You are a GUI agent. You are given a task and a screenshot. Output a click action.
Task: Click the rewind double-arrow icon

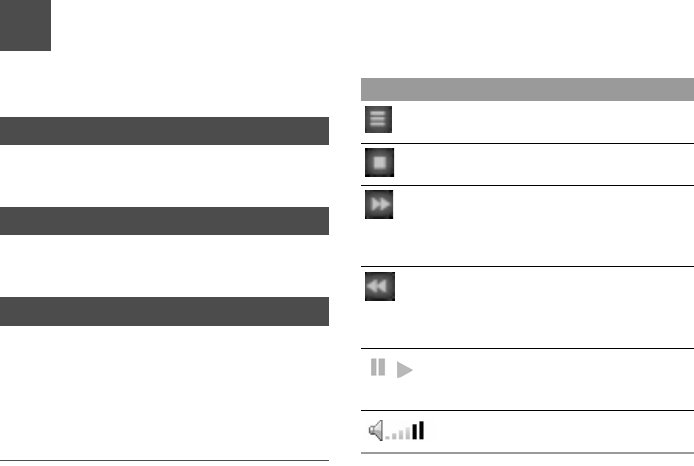[x=380, y=286]
